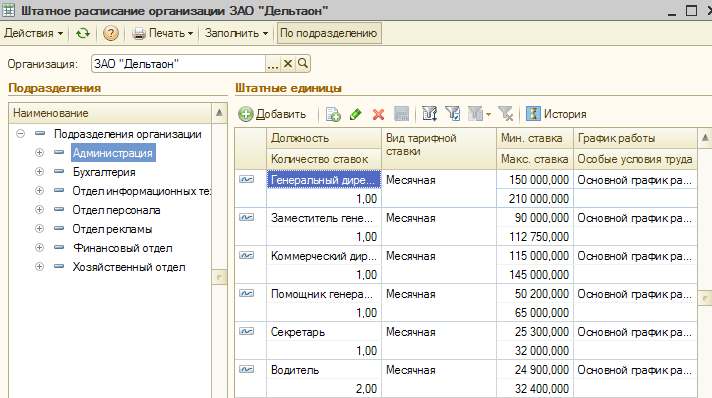Click row icon of Водитель entry
The height and width of the screenshot is (398, 712).
click(247, 369)
